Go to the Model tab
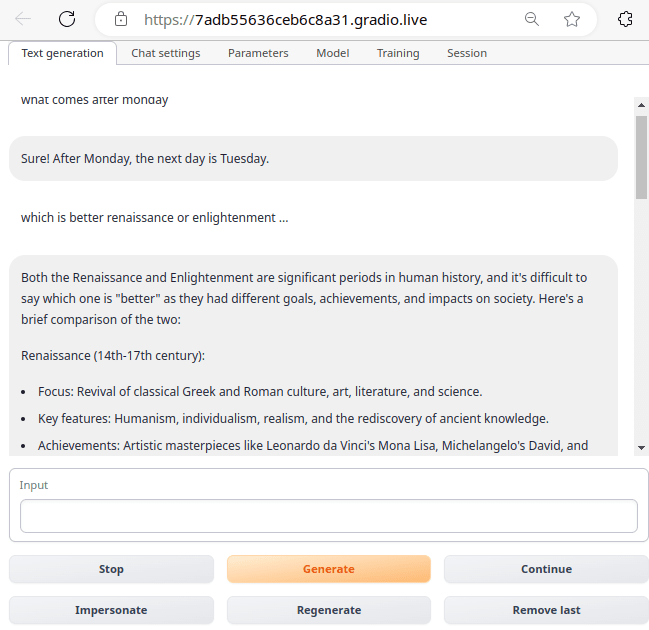The width and height of the screenshot is (649, 630). [x=333, y=53]
